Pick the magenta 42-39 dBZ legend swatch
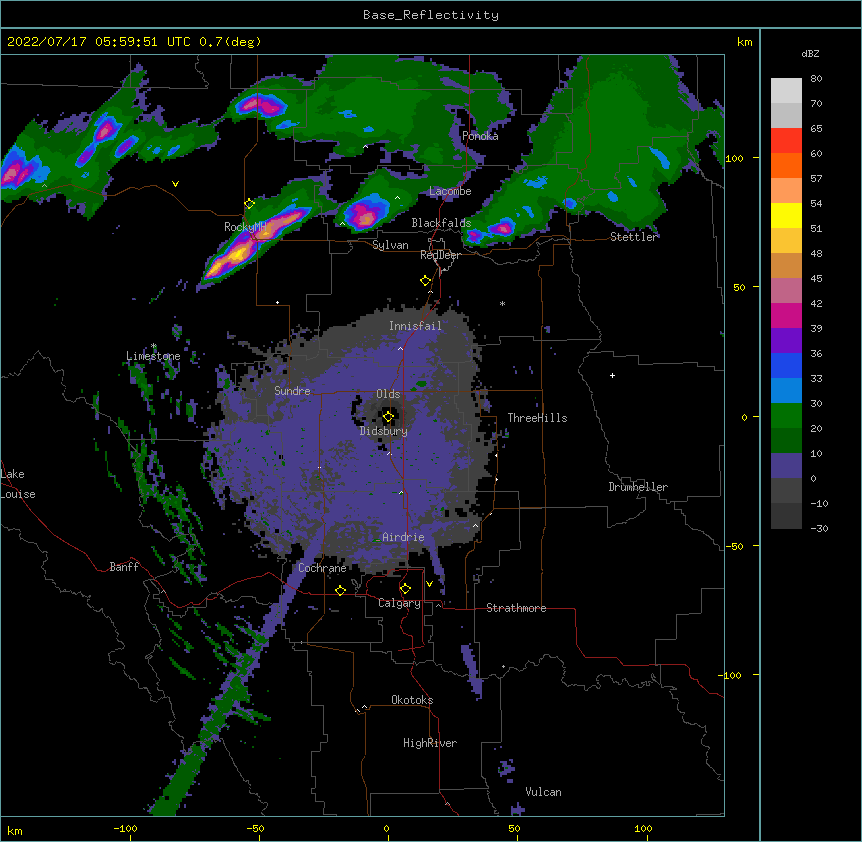Image resolution: width=862 pixels, height=842 pixels. coord(786,315)
